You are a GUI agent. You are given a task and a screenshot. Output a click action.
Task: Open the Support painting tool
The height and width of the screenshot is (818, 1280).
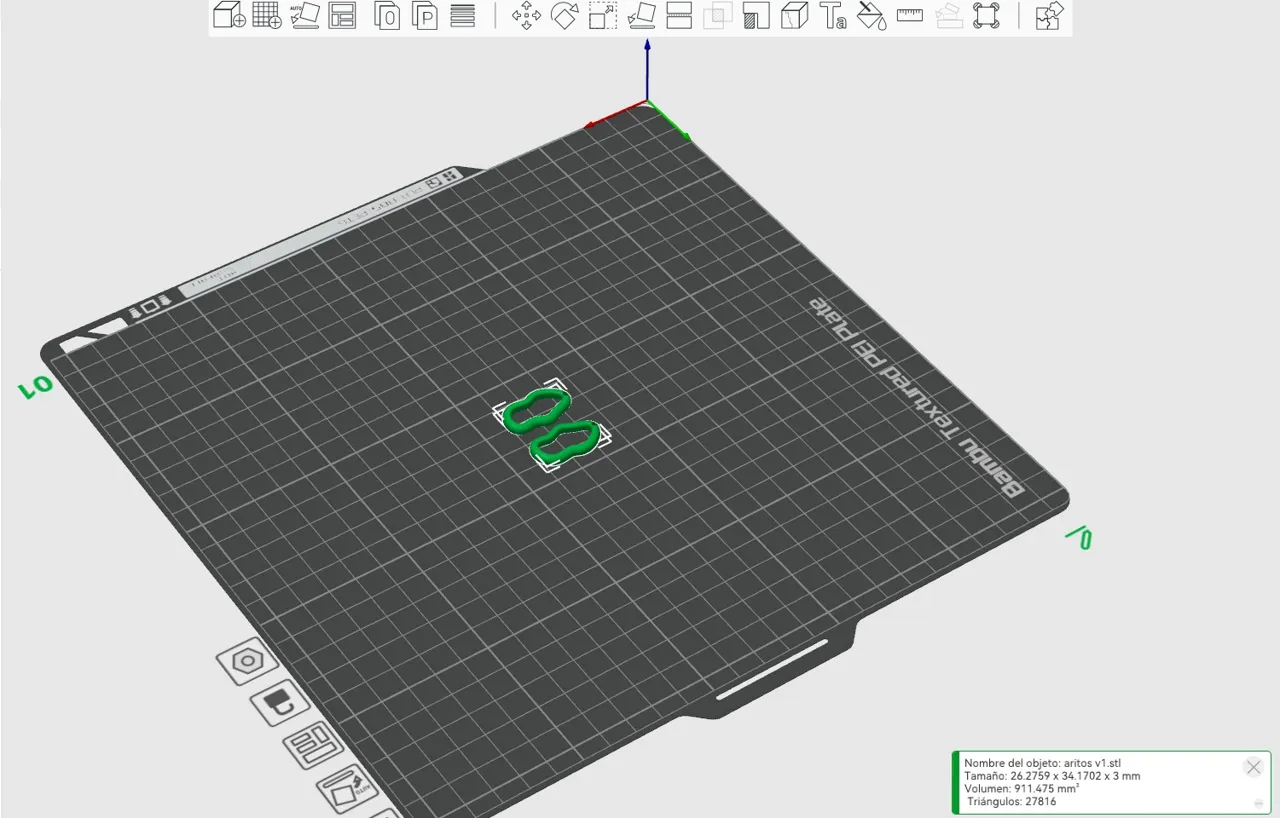(756, 16)
